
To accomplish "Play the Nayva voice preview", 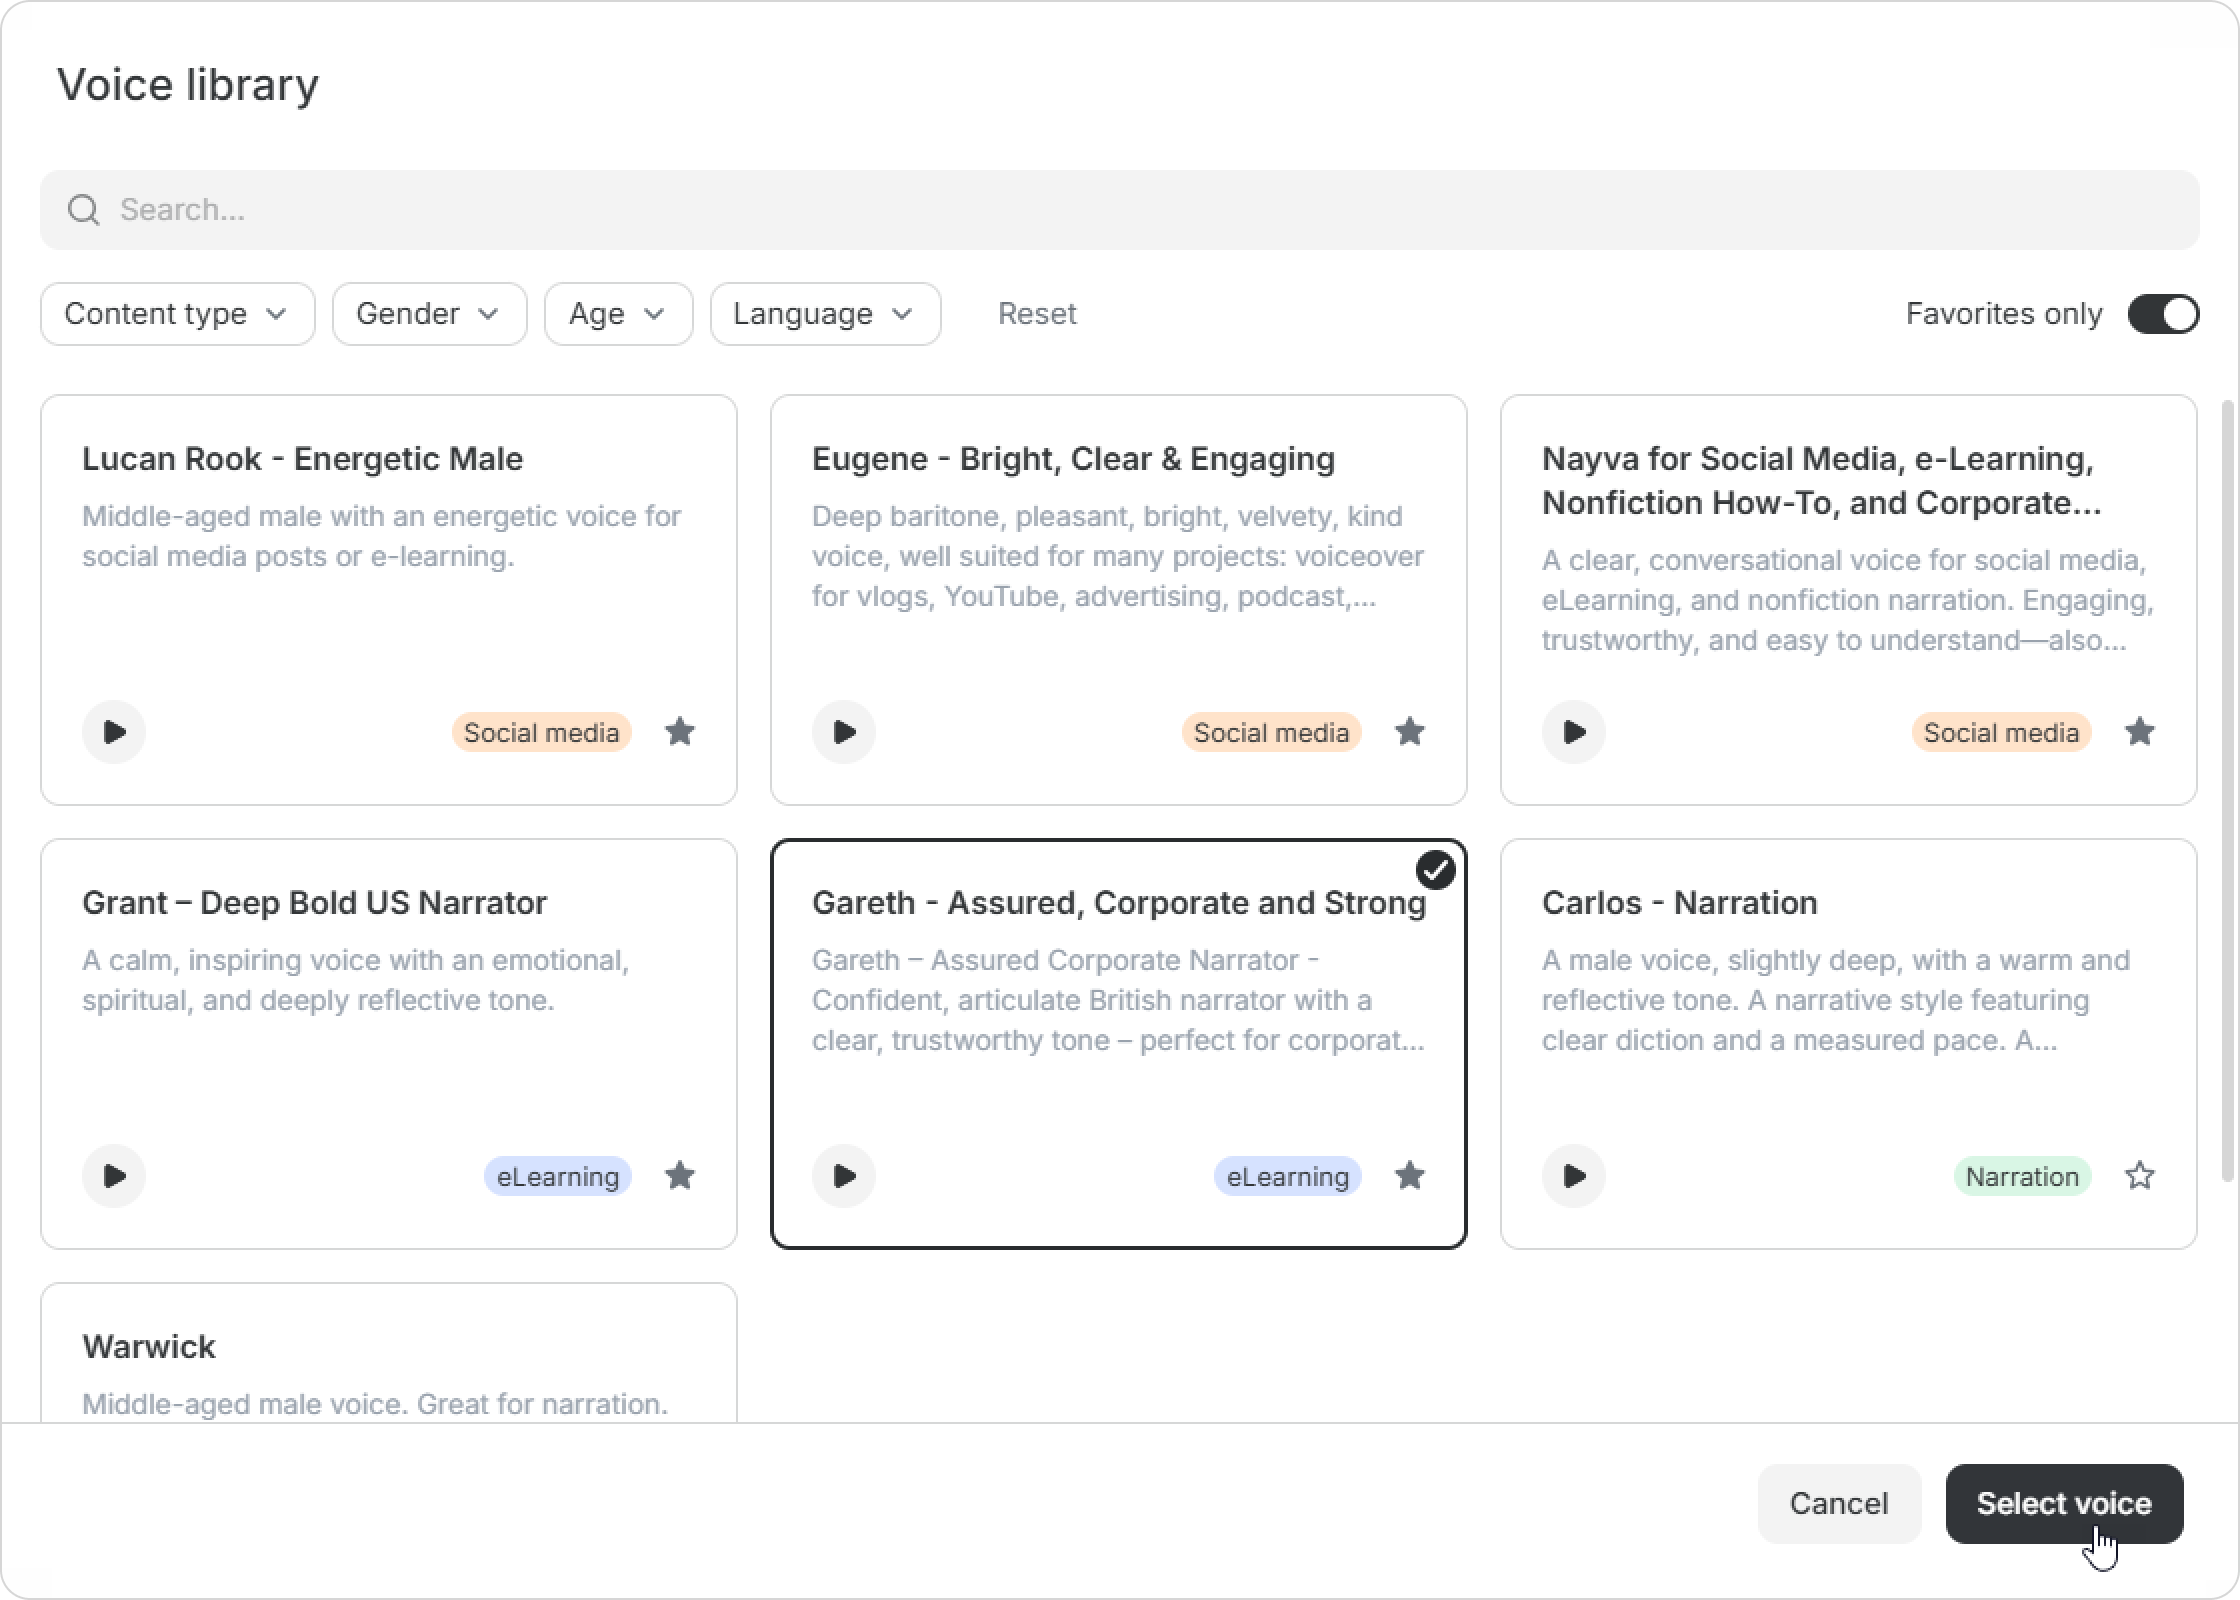I will pyautogui.click(x=1574, y=732).
